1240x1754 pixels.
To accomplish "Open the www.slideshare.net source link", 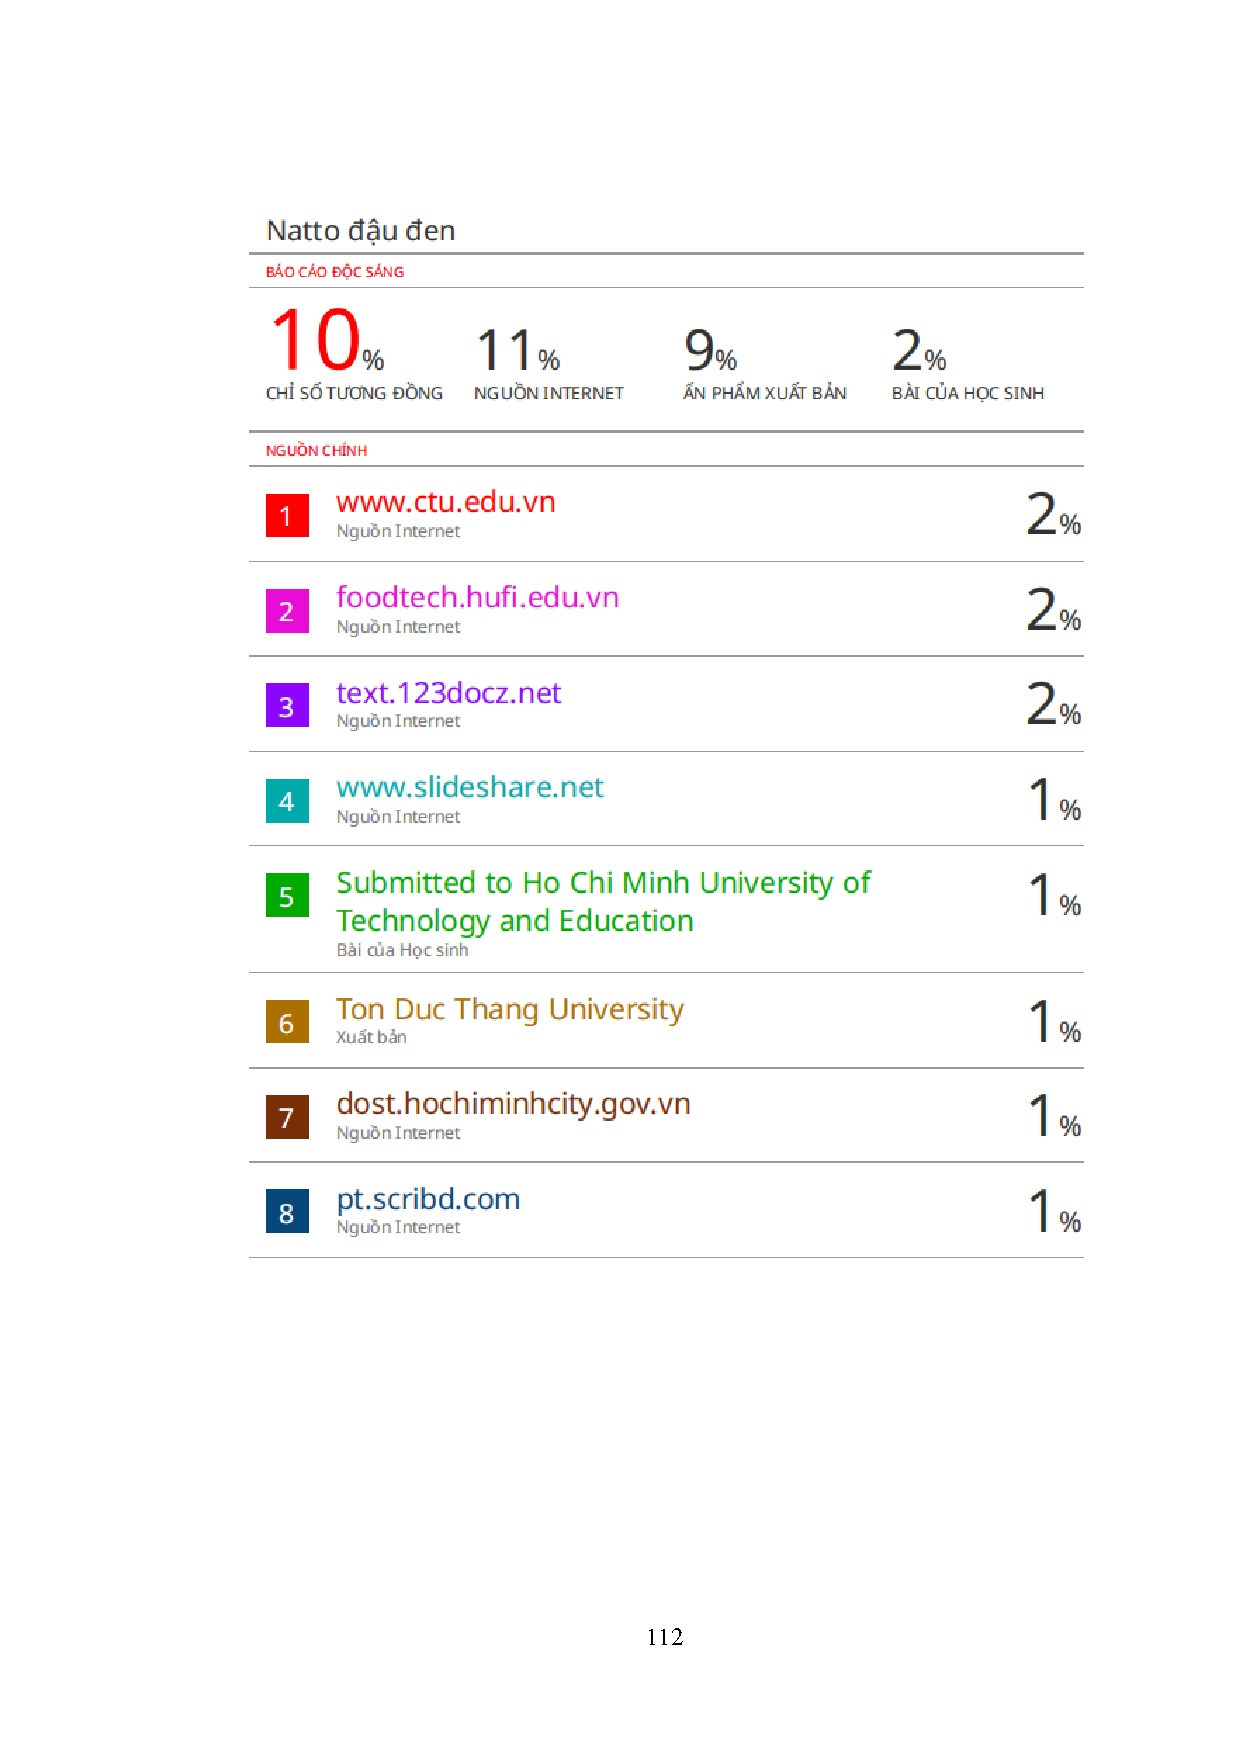I will click(x=469, y=788).
